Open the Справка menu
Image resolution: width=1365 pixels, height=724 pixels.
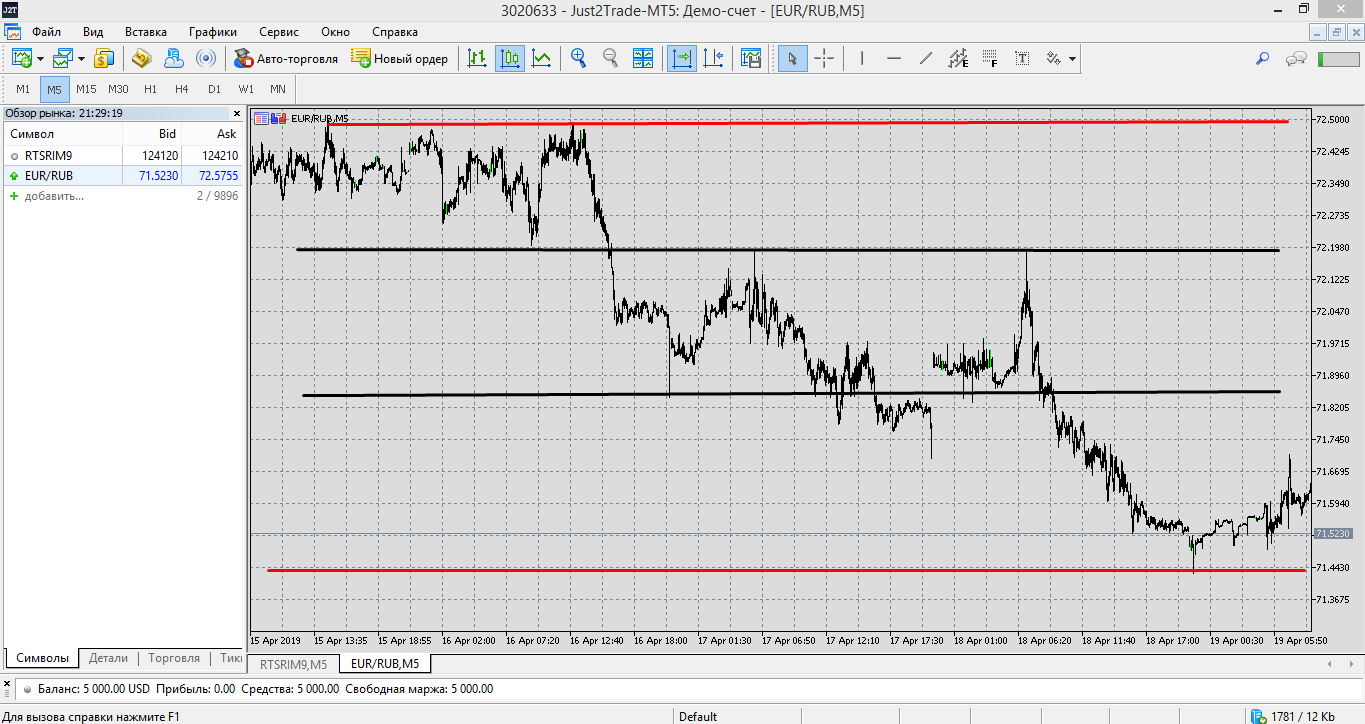click(x=395, y=31)
